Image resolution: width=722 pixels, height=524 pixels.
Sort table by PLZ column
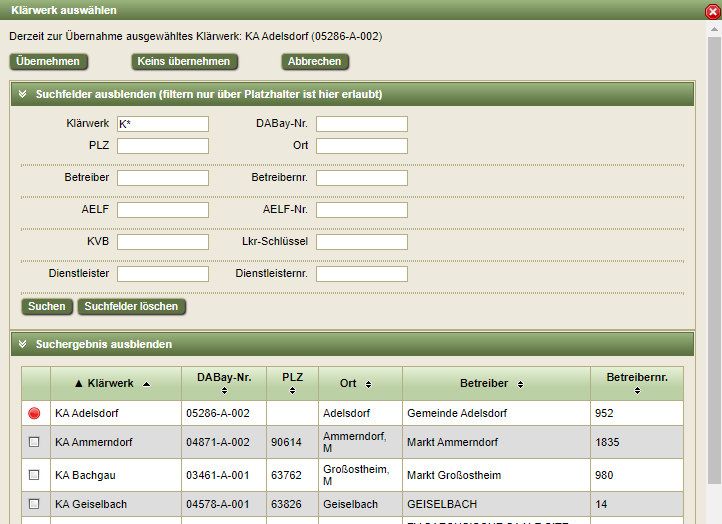point(292,391)
